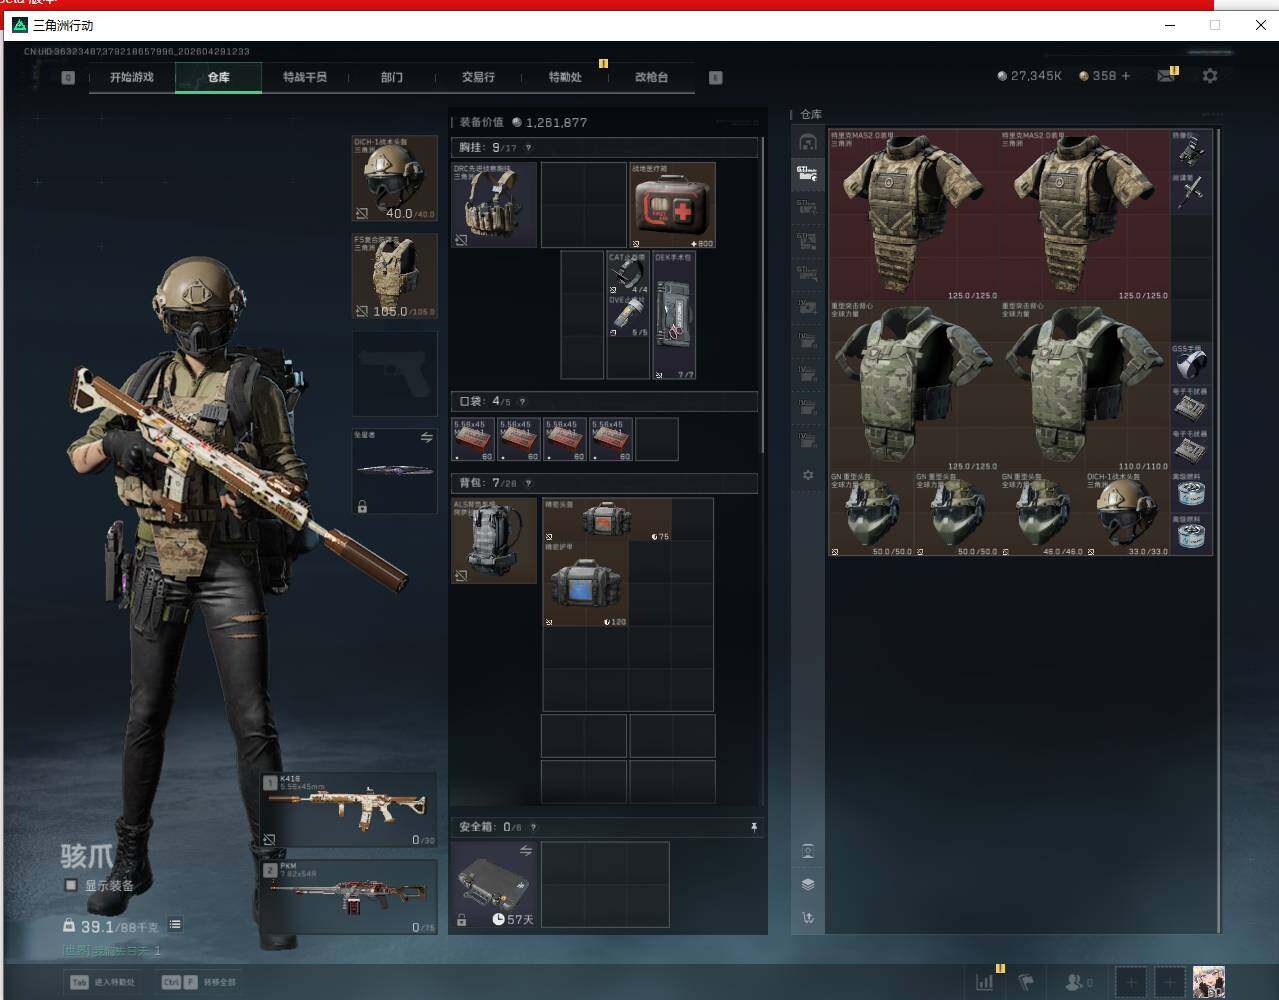Open the first warehouse category icon in sidebar

808,143
